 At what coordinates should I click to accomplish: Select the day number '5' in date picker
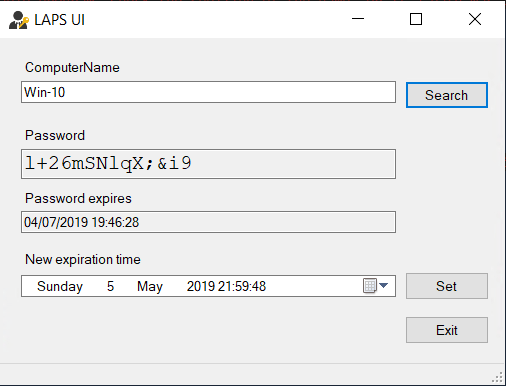[110, 286]
